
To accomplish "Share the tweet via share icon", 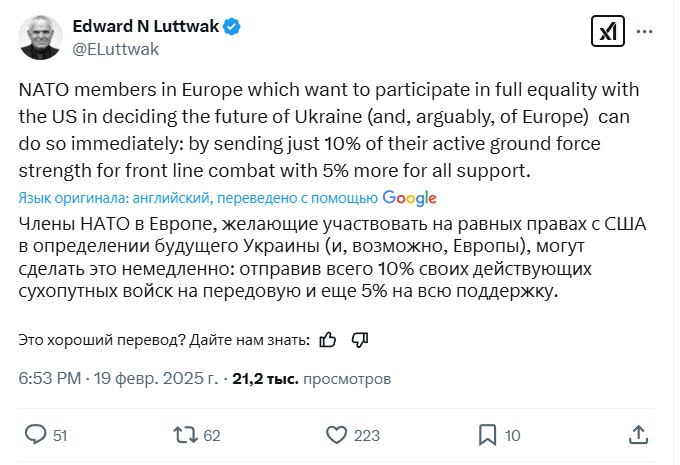I will coord(638,434).
